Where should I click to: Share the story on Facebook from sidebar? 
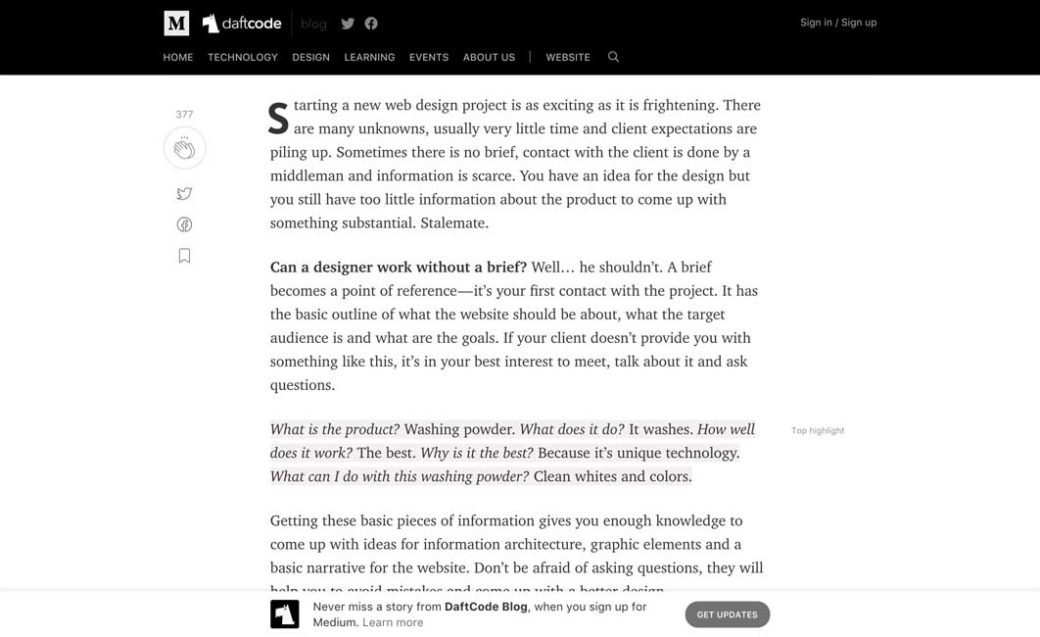tap(185, 225)
